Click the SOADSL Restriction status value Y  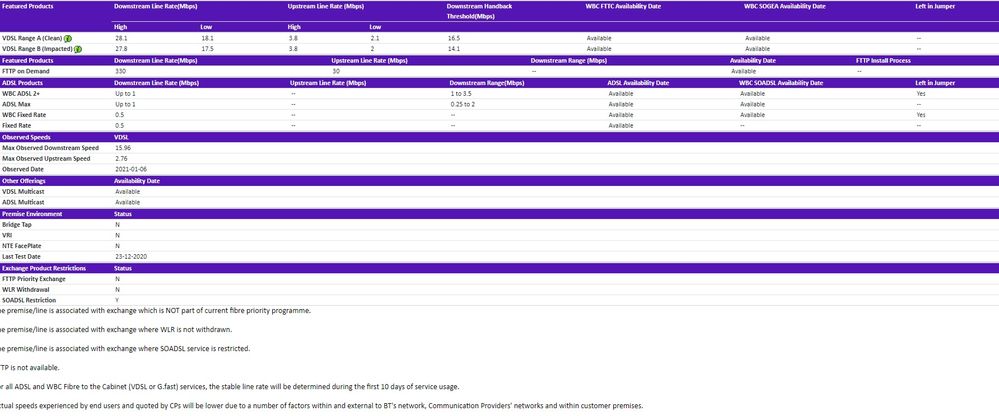pos(117,300)
